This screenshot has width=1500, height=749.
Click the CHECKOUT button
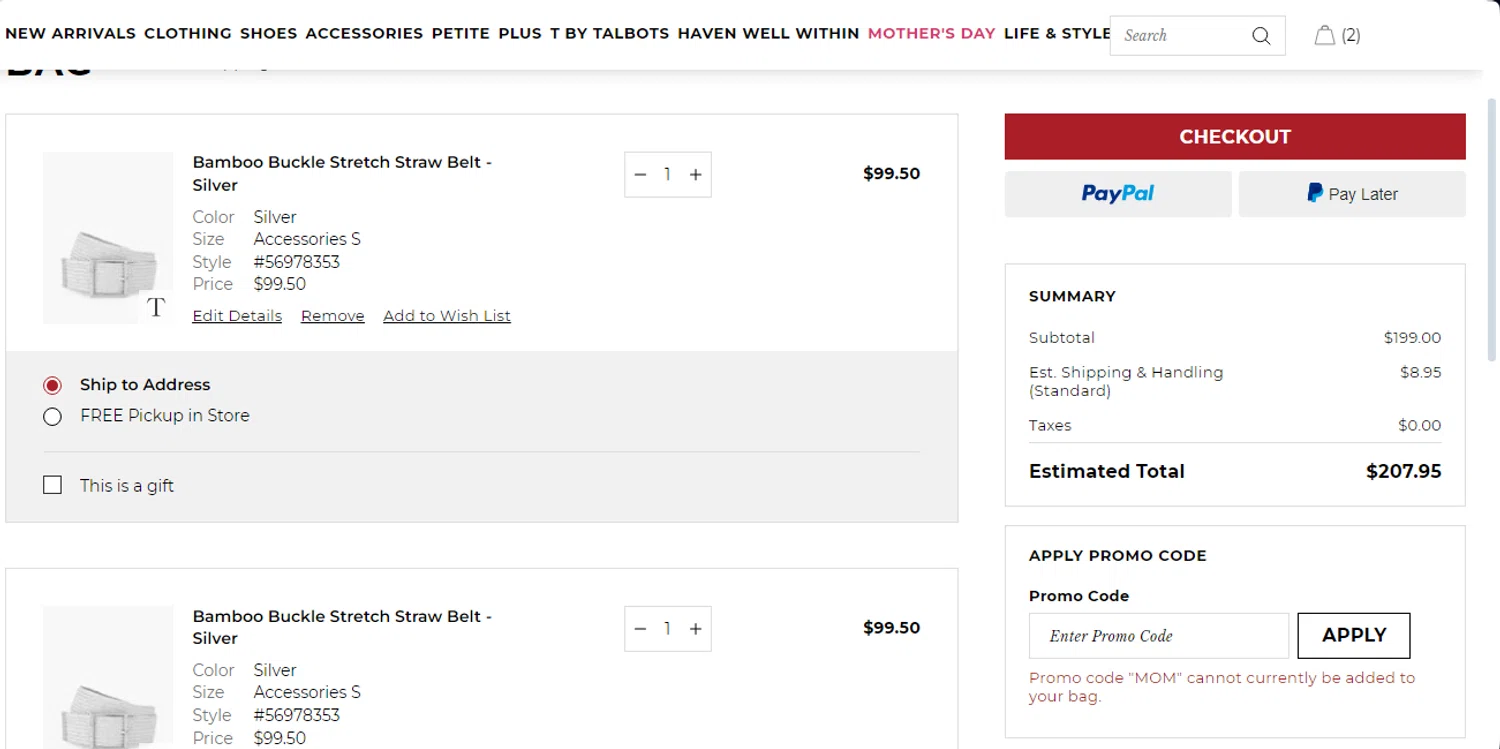(x=1235, y=137)
